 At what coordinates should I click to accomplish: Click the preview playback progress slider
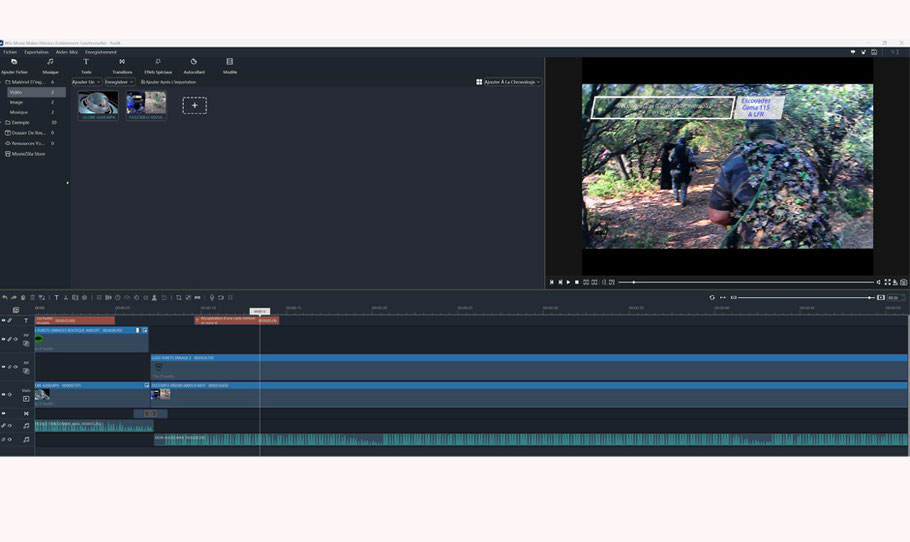(x=746, y=282)
